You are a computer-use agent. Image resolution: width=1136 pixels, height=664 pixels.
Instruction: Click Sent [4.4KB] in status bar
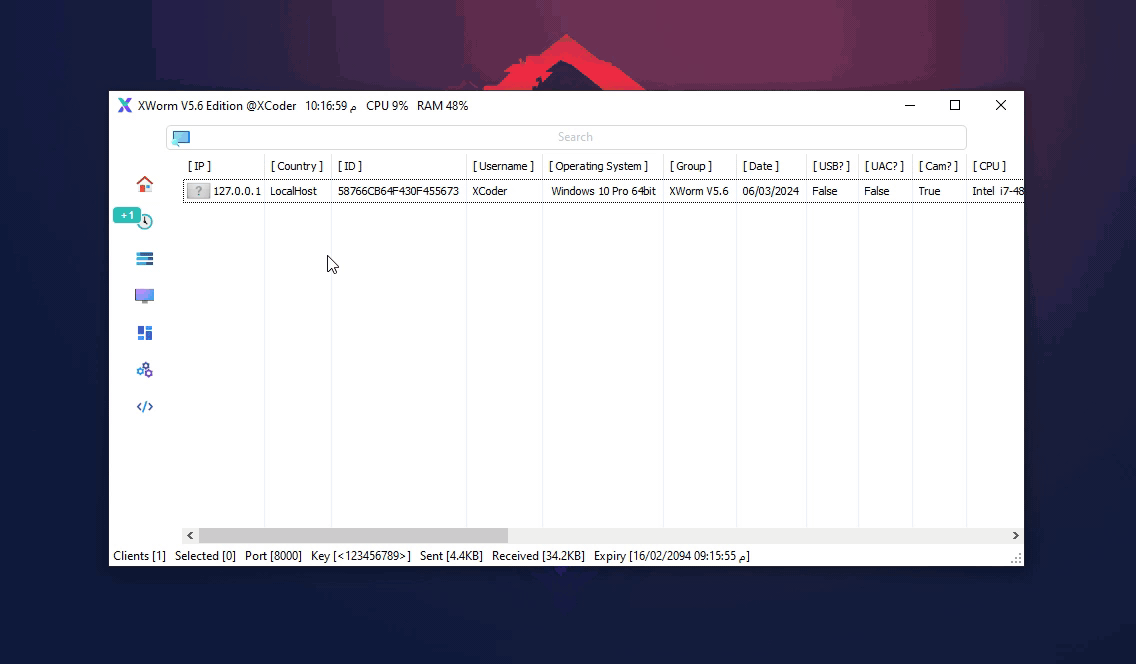451,556
